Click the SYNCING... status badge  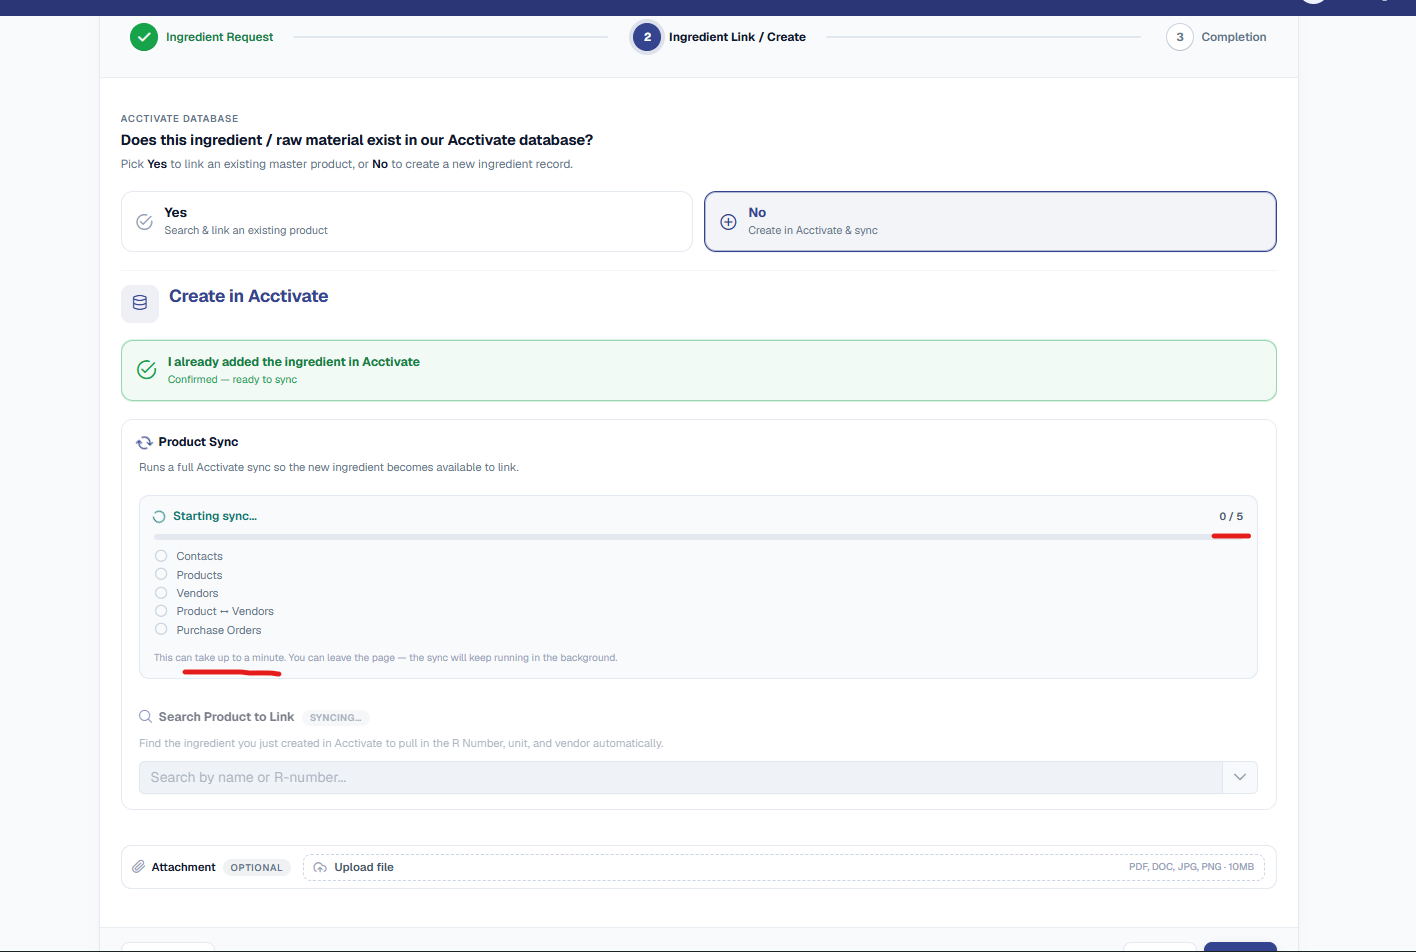point(336,718)
